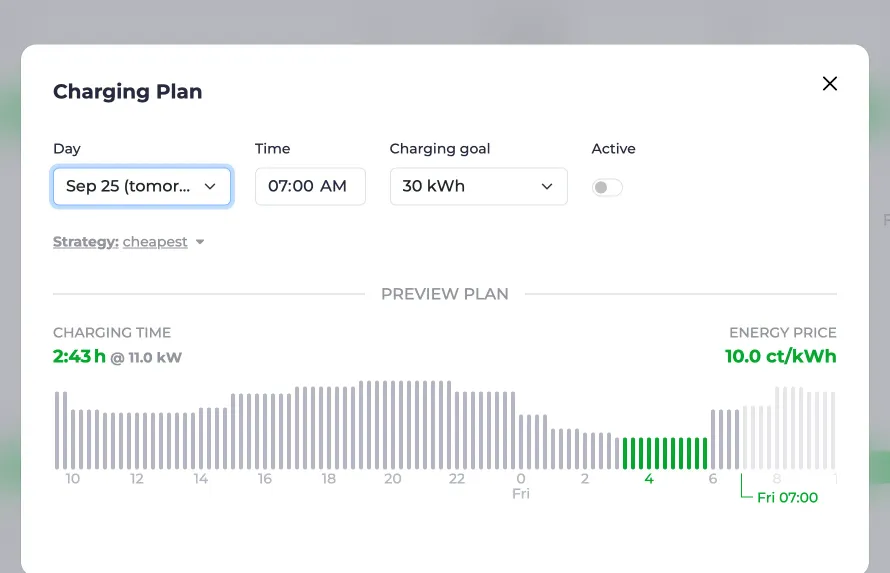Edit the 07:00 AM time field
The width and height of the screenshot is (890, 573).
pyautogui.click(x=310, y=186)
